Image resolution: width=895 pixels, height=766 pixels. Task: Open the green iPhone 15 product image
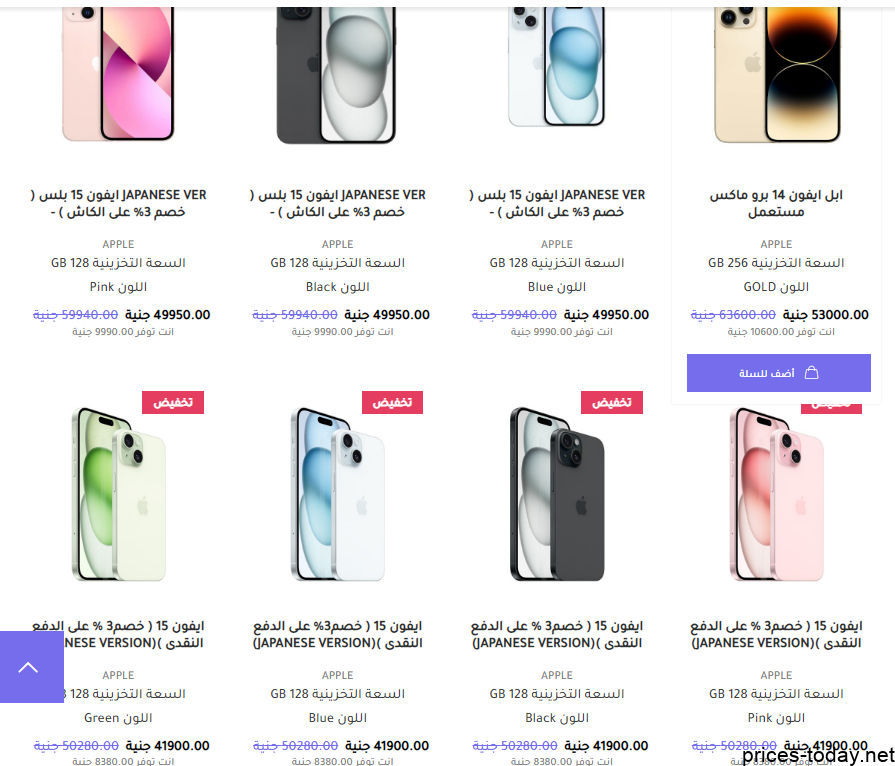coord(119,494)
